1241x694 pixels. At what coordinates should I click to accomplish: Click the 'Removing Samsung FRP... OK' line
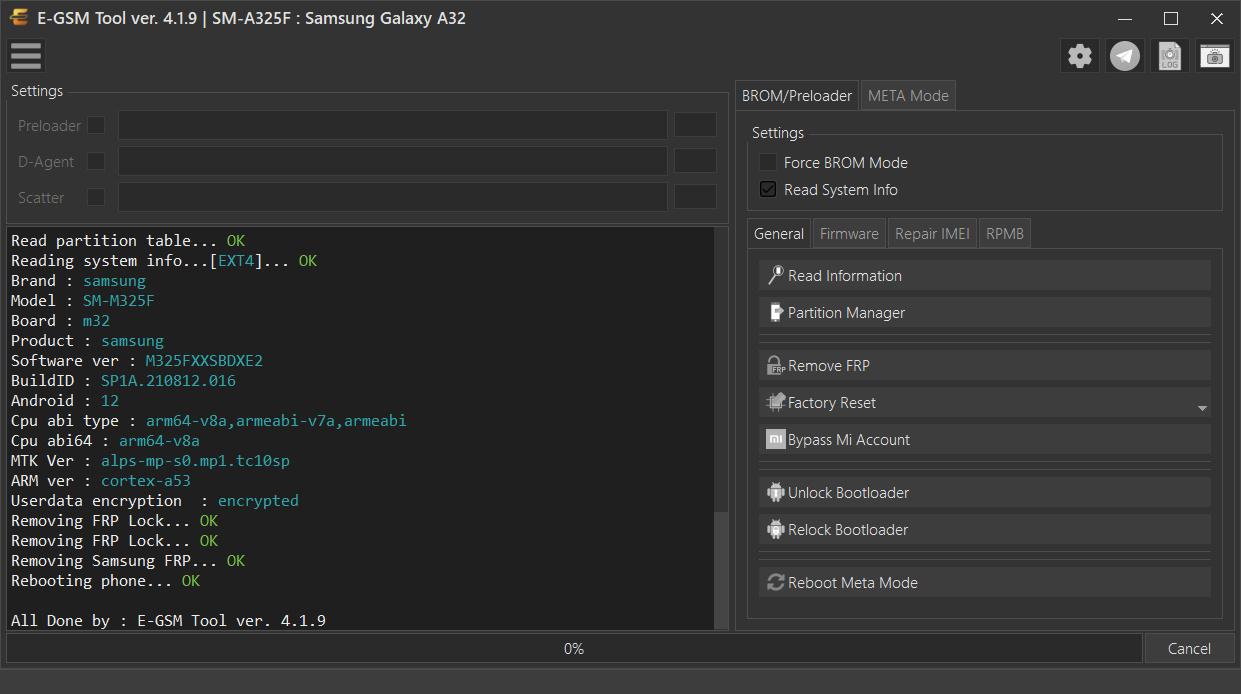(128, 560)
